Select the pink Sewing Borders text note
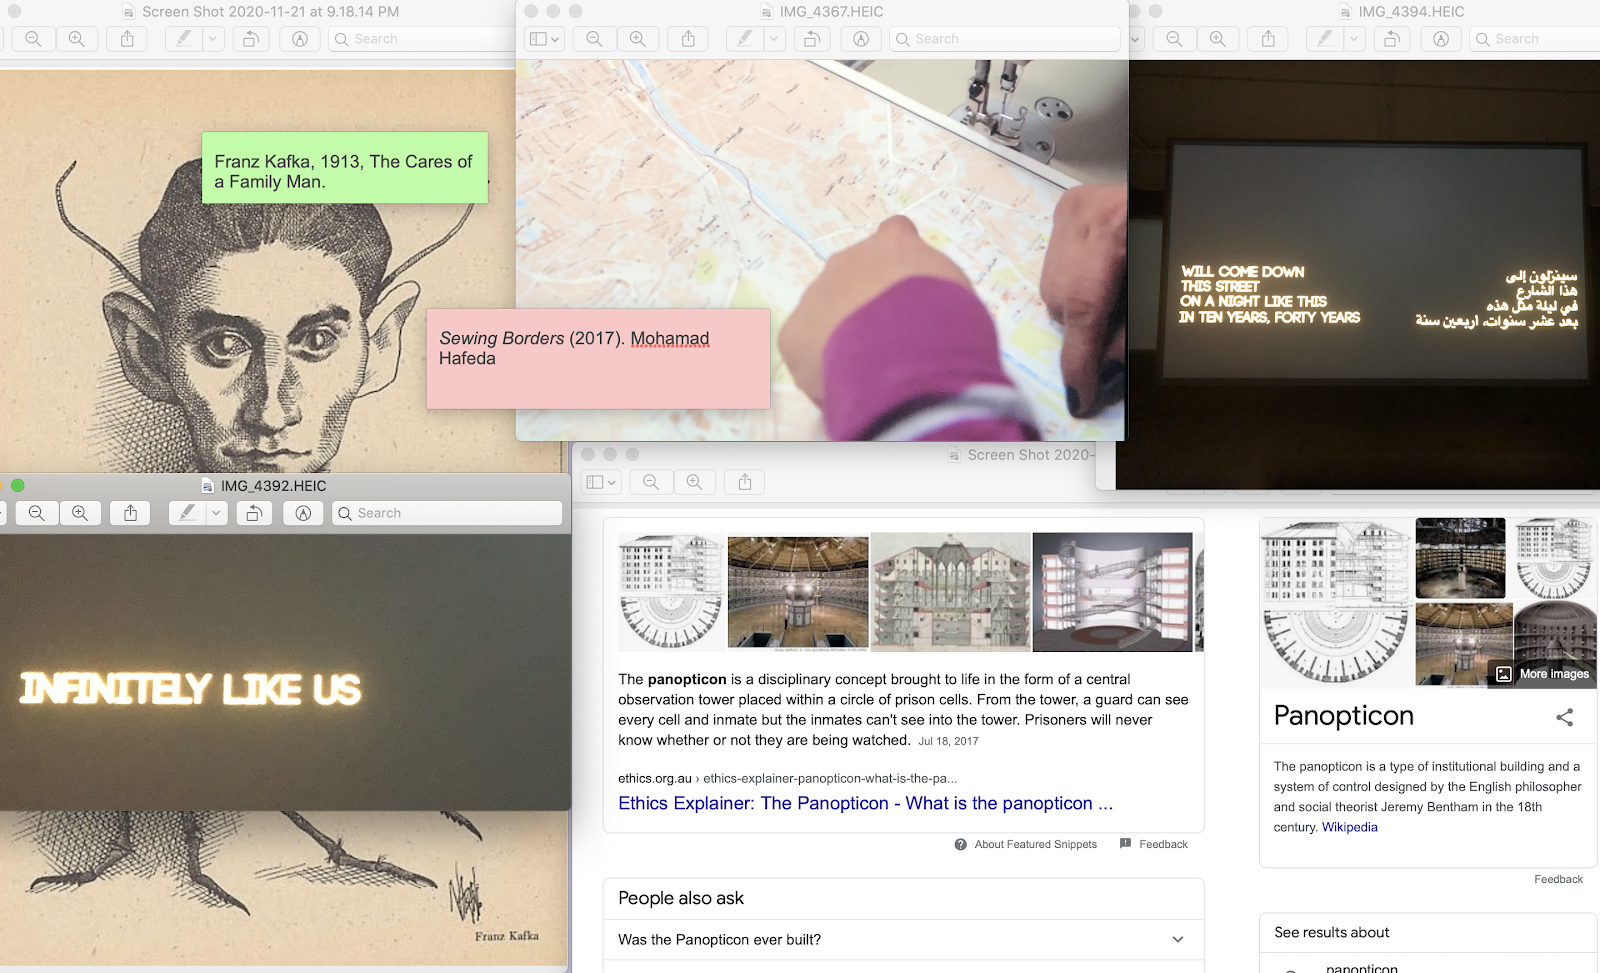The width and height of the screenshot is (1600, 973). tap(598, 359)
